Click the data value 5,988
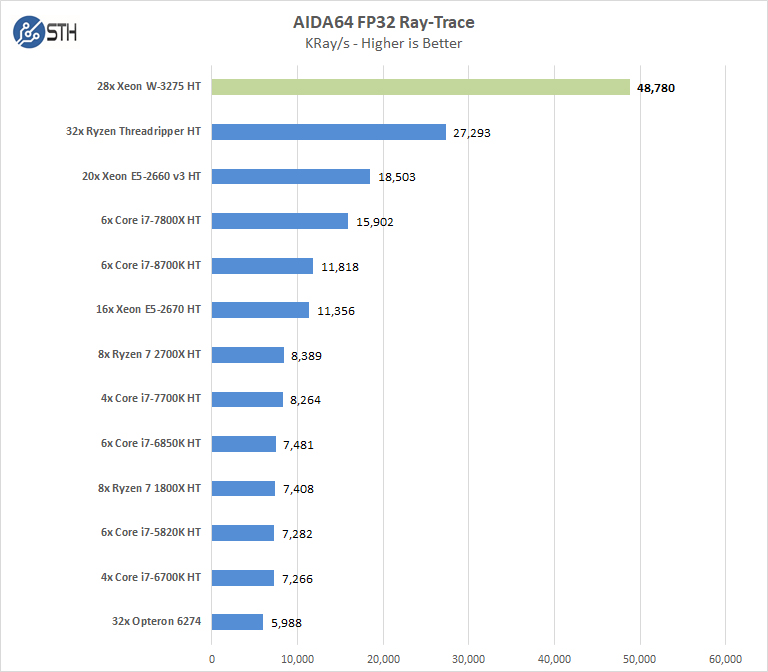The image size is (768, 672). point(287,624)
